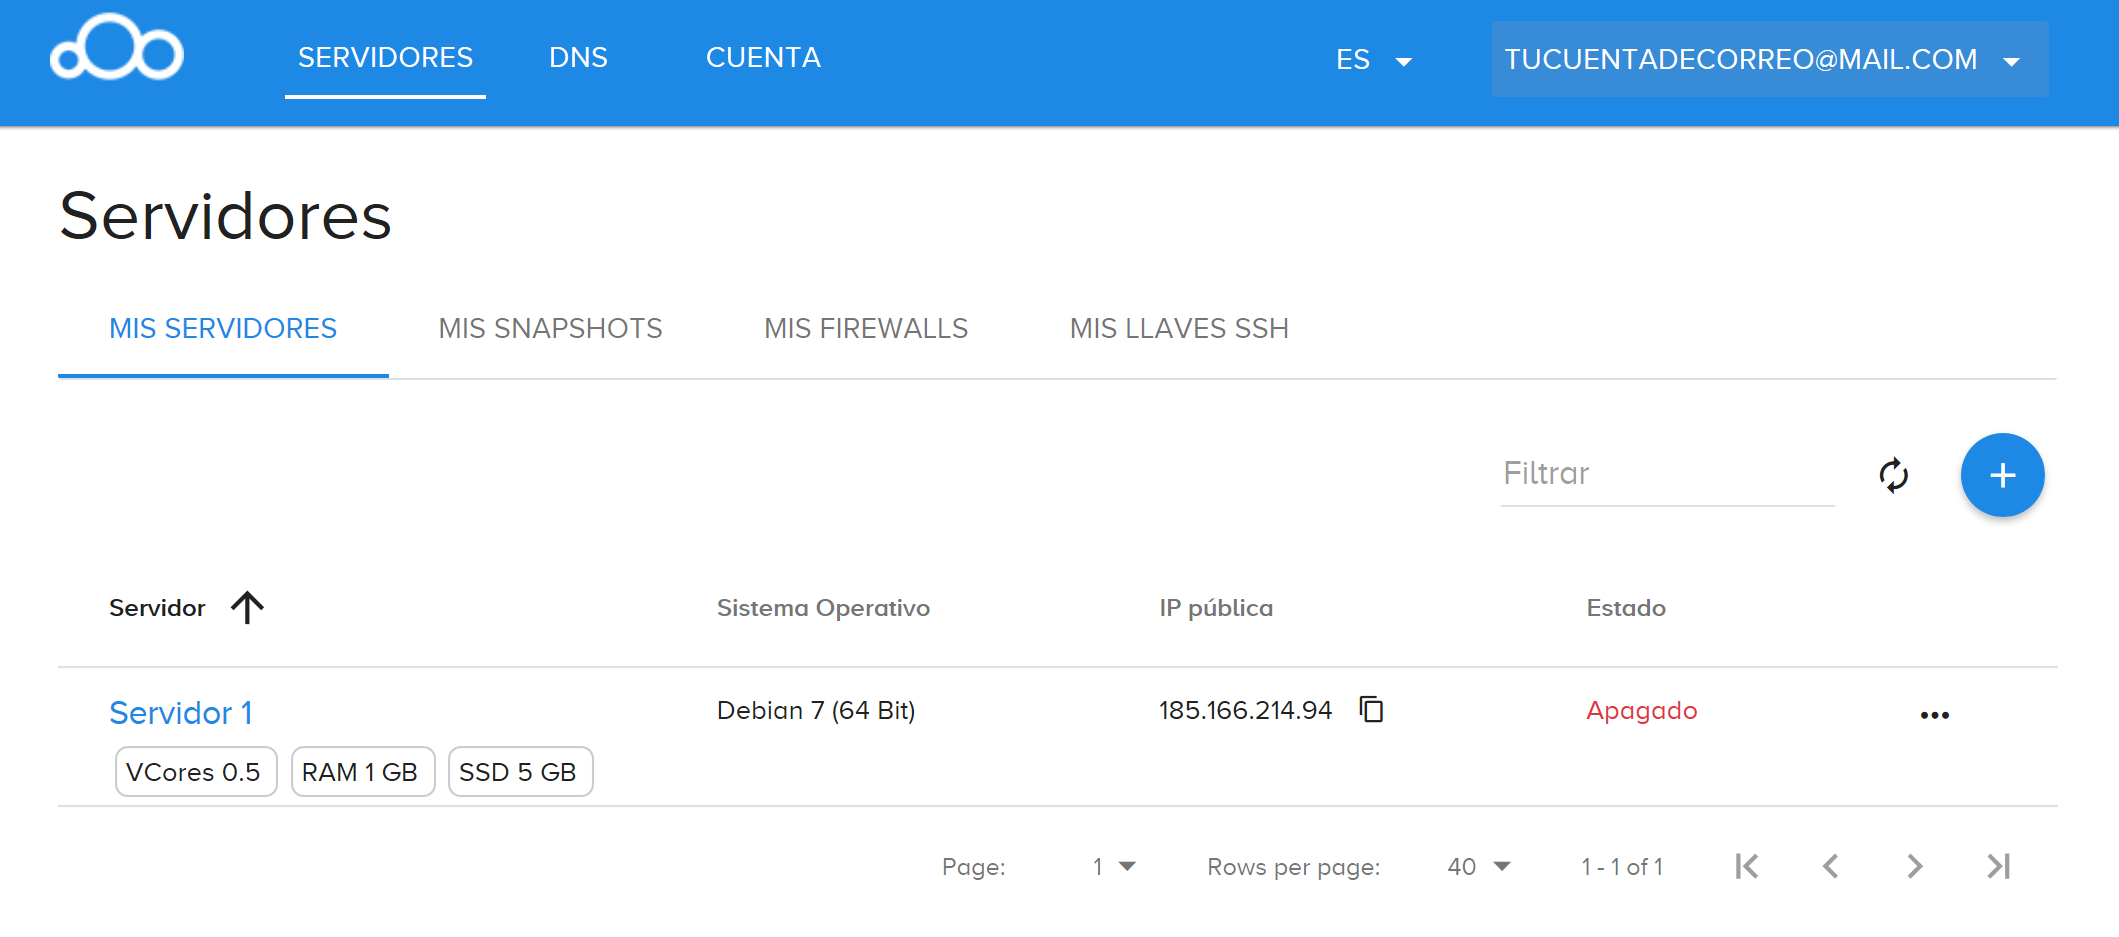Click the Servidores page heading
Image resolution: width=2119 pixels, height=937 pixels.
pos(225,216)
